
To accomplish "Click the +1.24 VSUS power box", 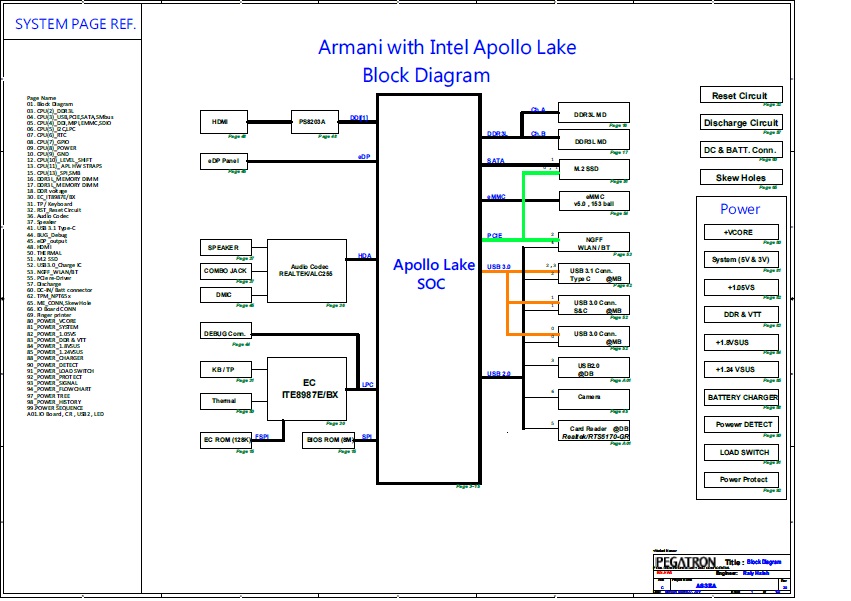I will click(741, 370).
